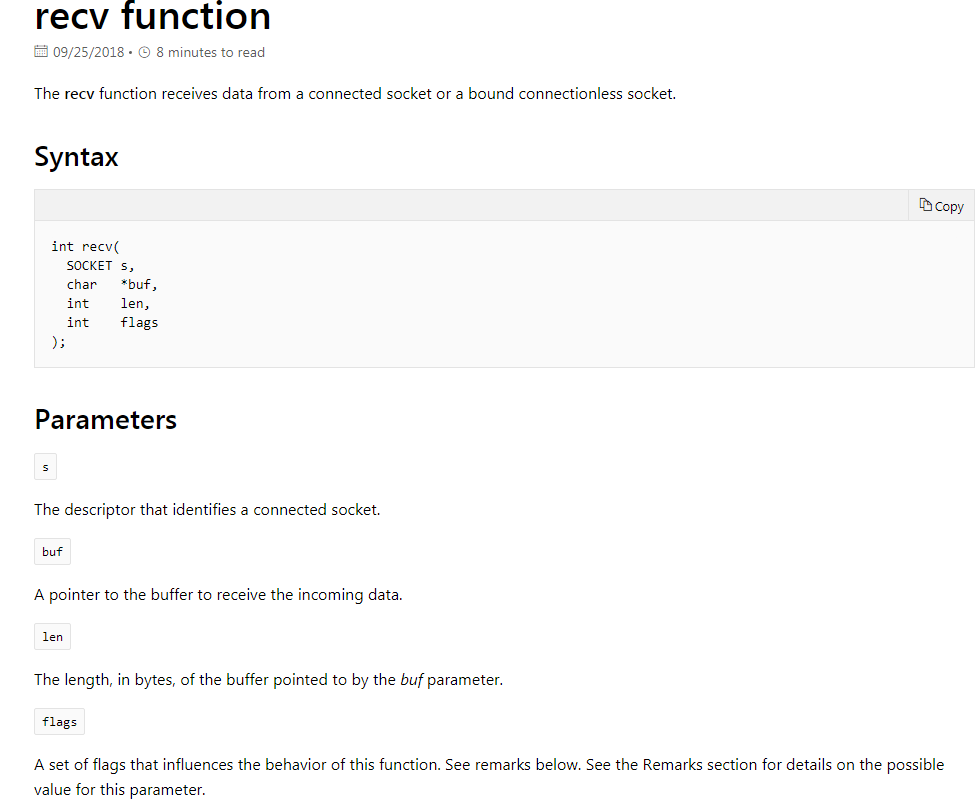This screenshot has height=802, width=977.
Task: Click the "int len," line in code
Action: (108, 303)
